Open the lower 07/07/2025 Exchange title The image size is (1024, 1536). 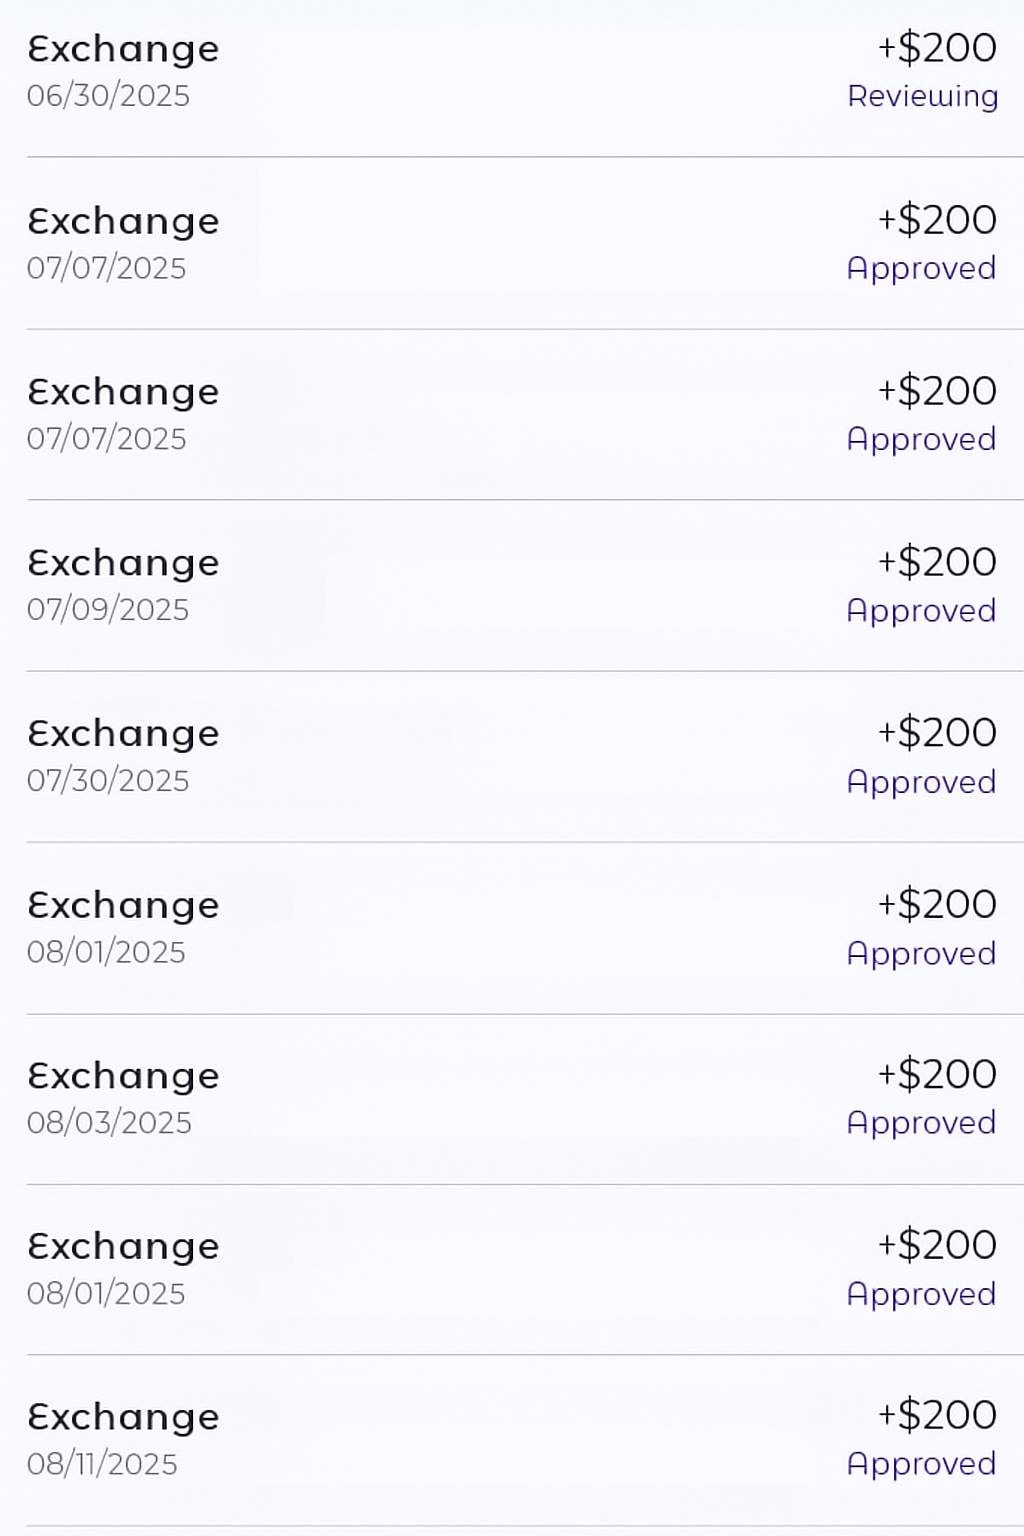coord(123,392)
